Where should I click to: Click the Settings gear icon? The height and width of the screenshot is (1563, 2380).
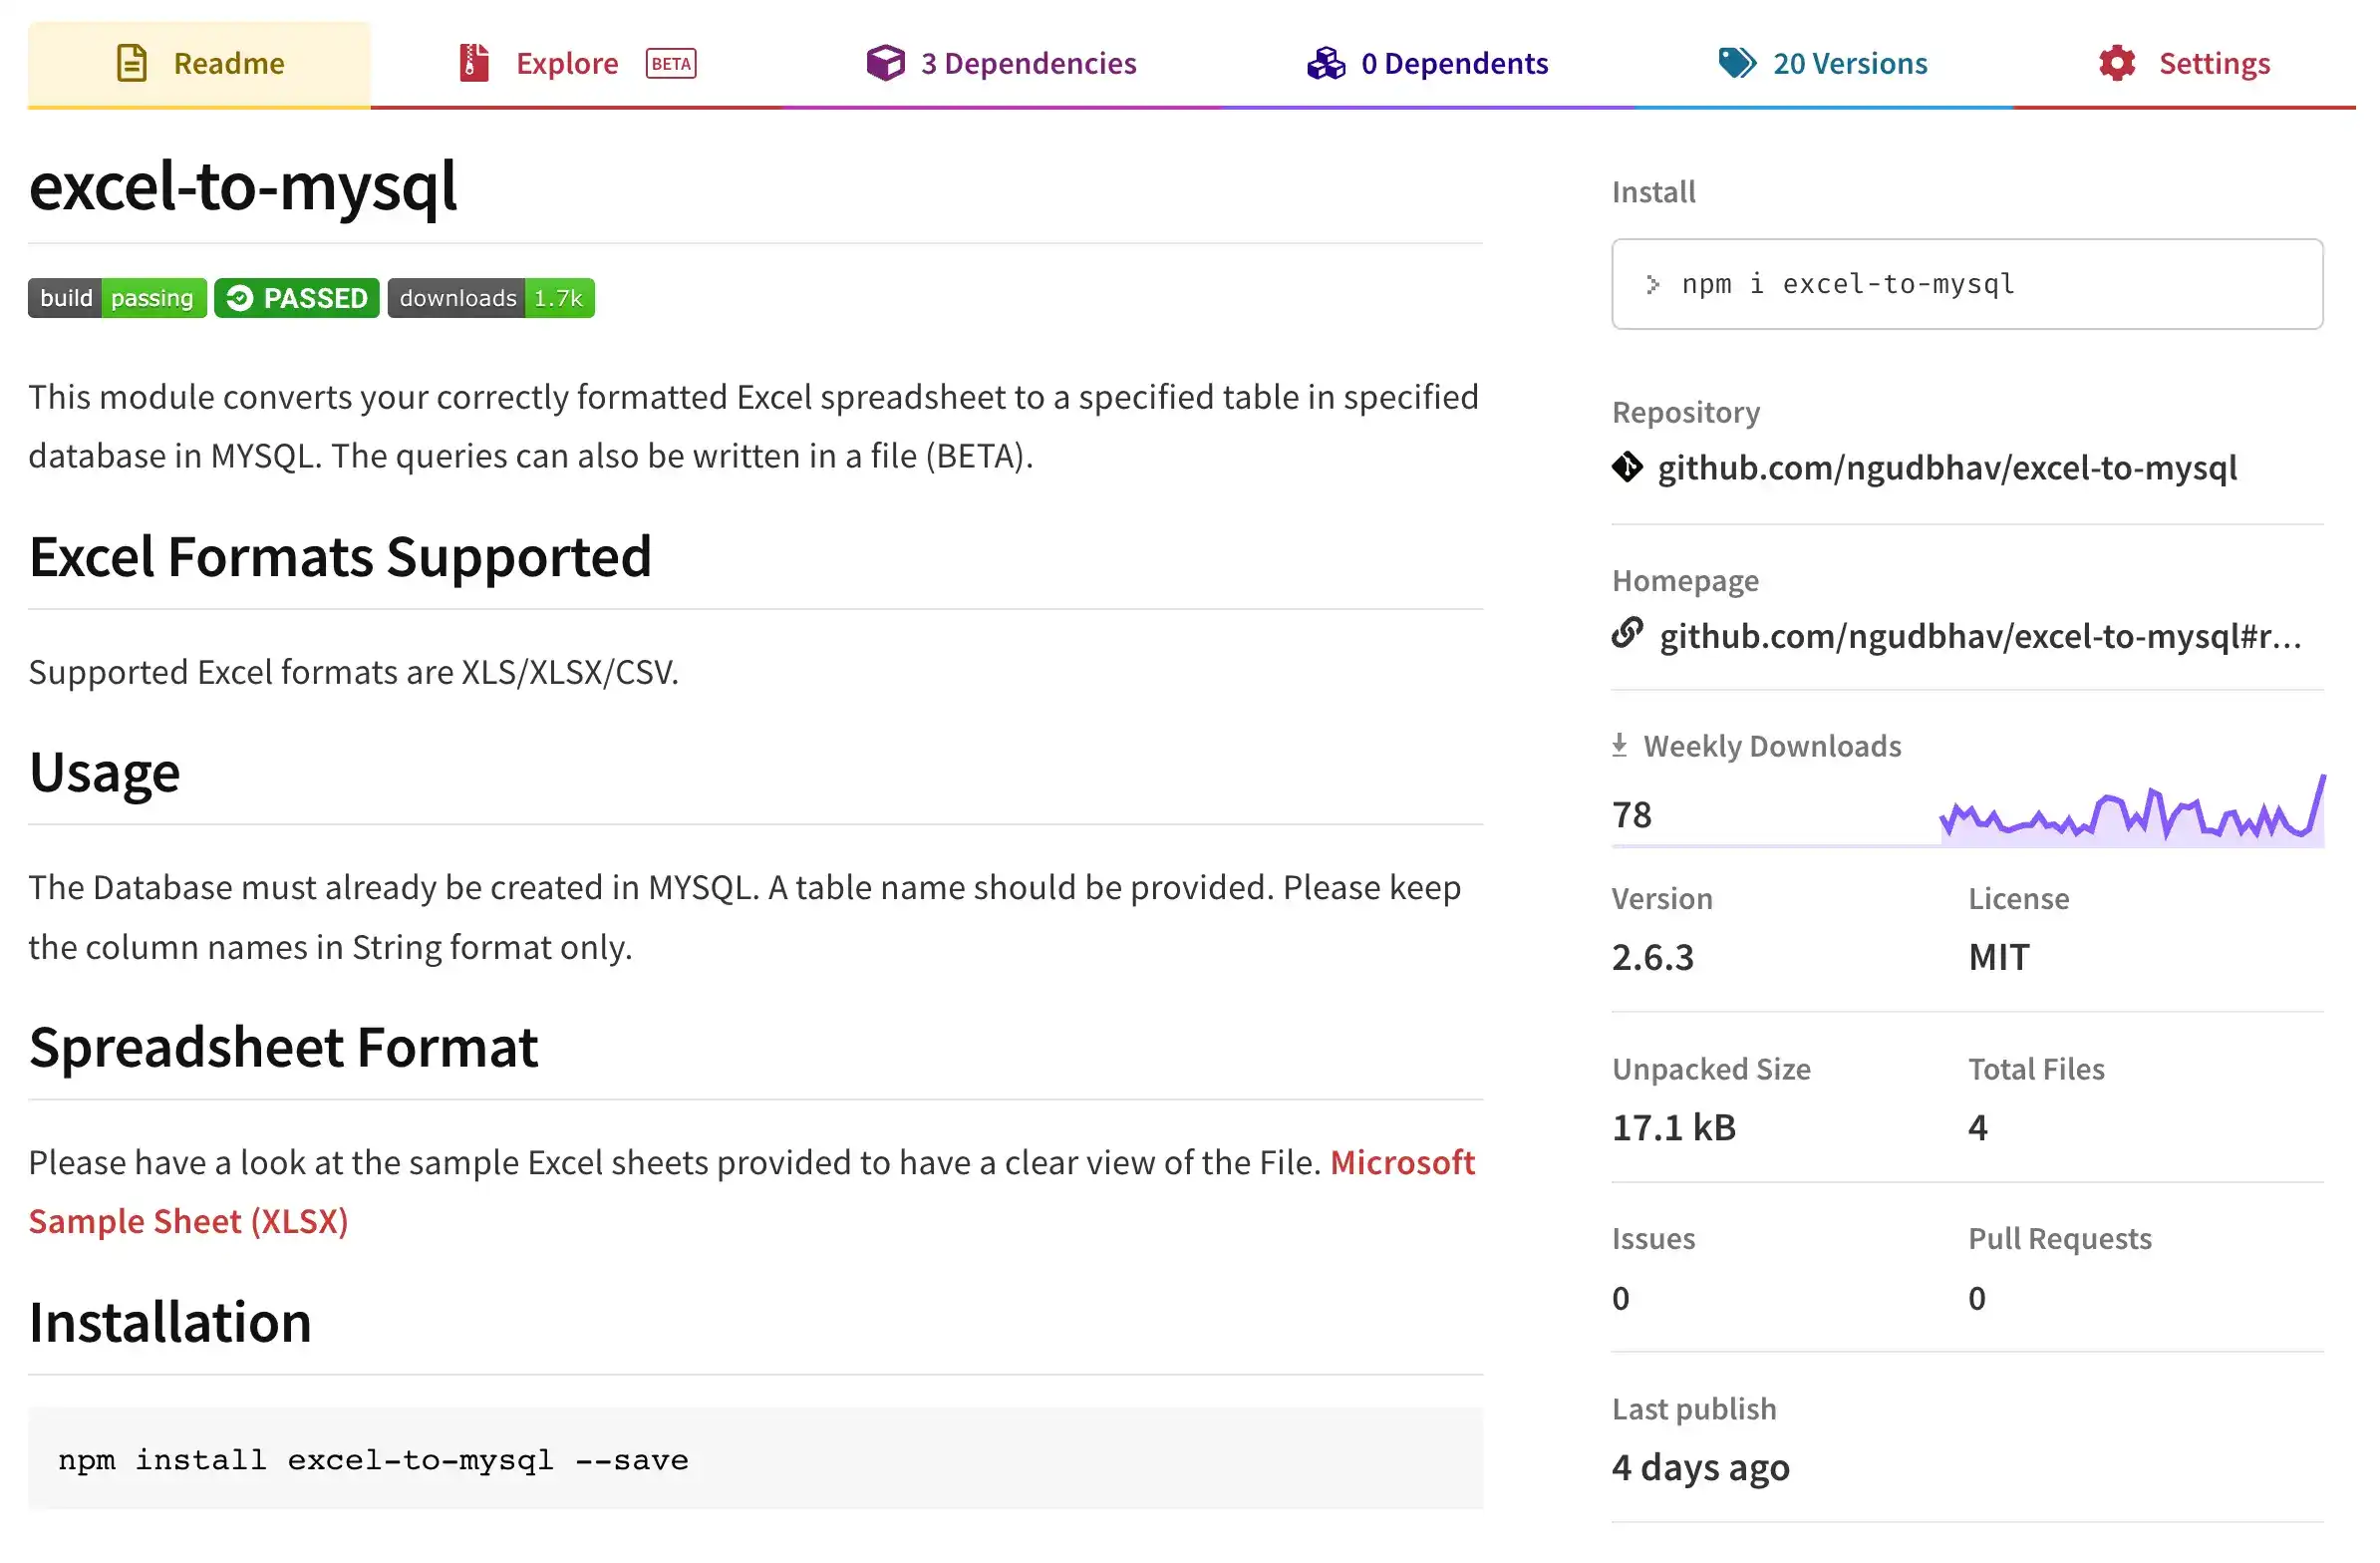2117,62
